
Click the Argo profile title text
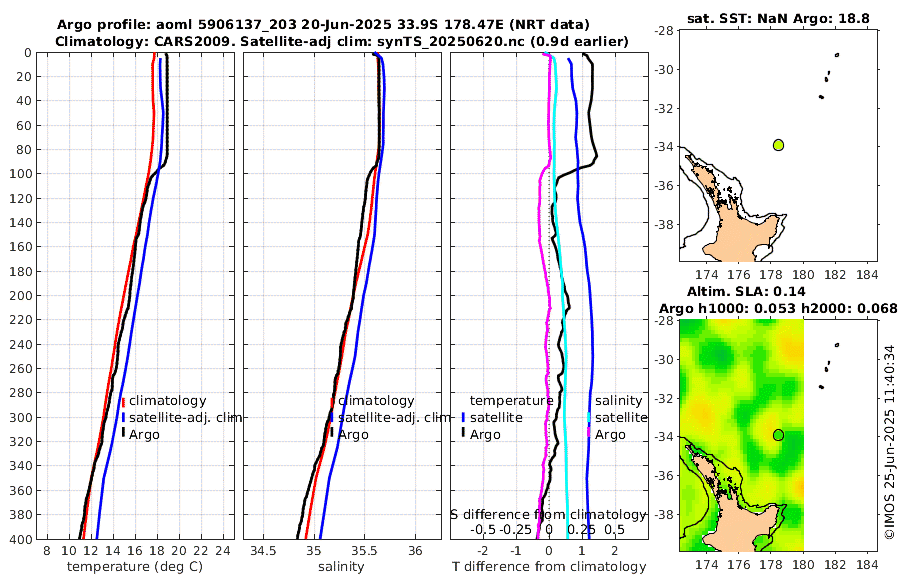[x=323, y=25]
